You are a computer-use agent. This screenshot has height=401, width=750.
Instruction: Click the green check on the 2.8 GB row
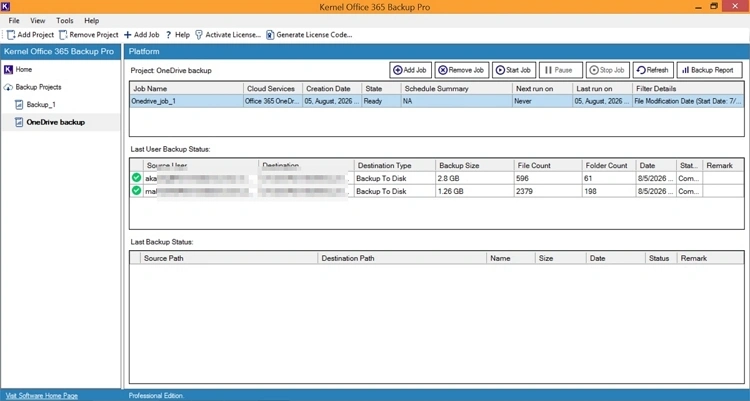click(136, 178)
